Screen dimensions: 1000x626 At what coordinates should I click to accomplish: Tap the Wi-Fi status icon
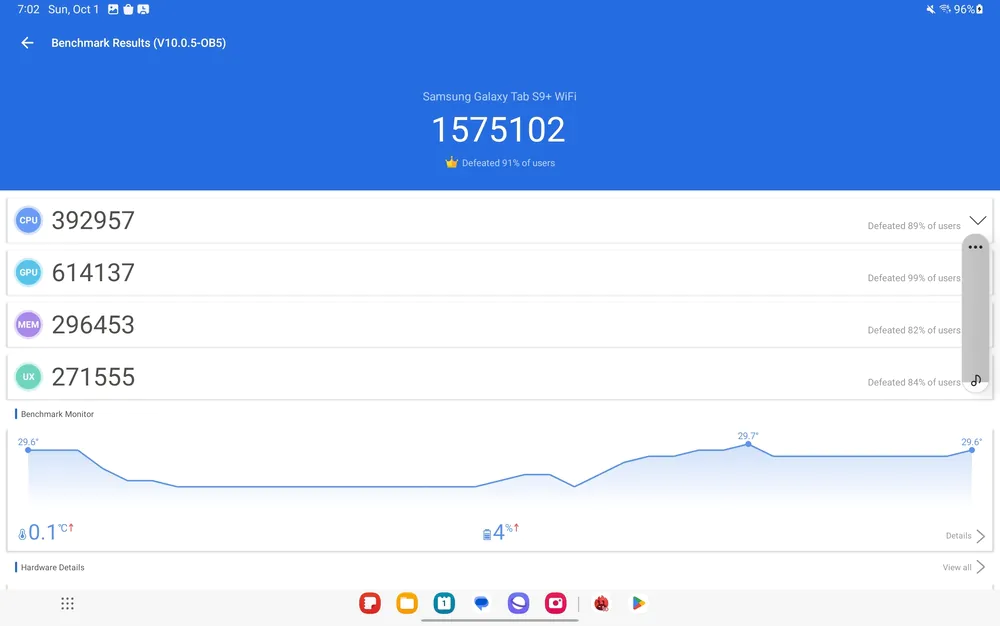point(945,10)
